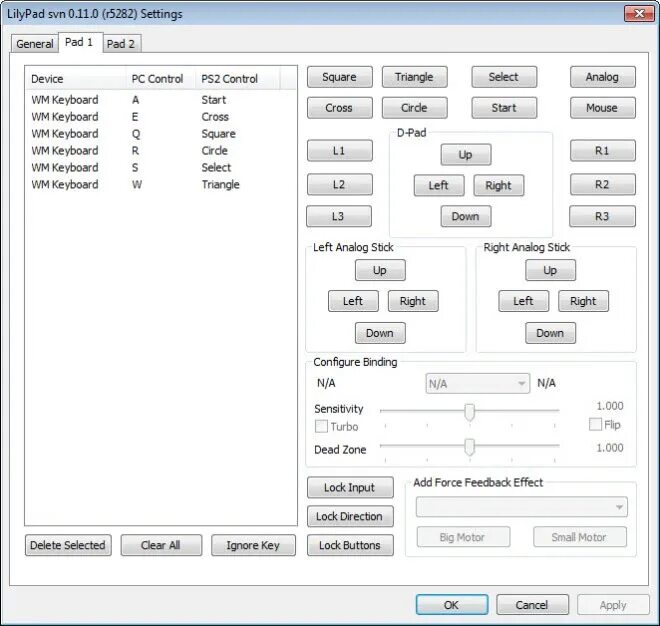
Task: Click the Lock Direction button
Action: (350, 517)
